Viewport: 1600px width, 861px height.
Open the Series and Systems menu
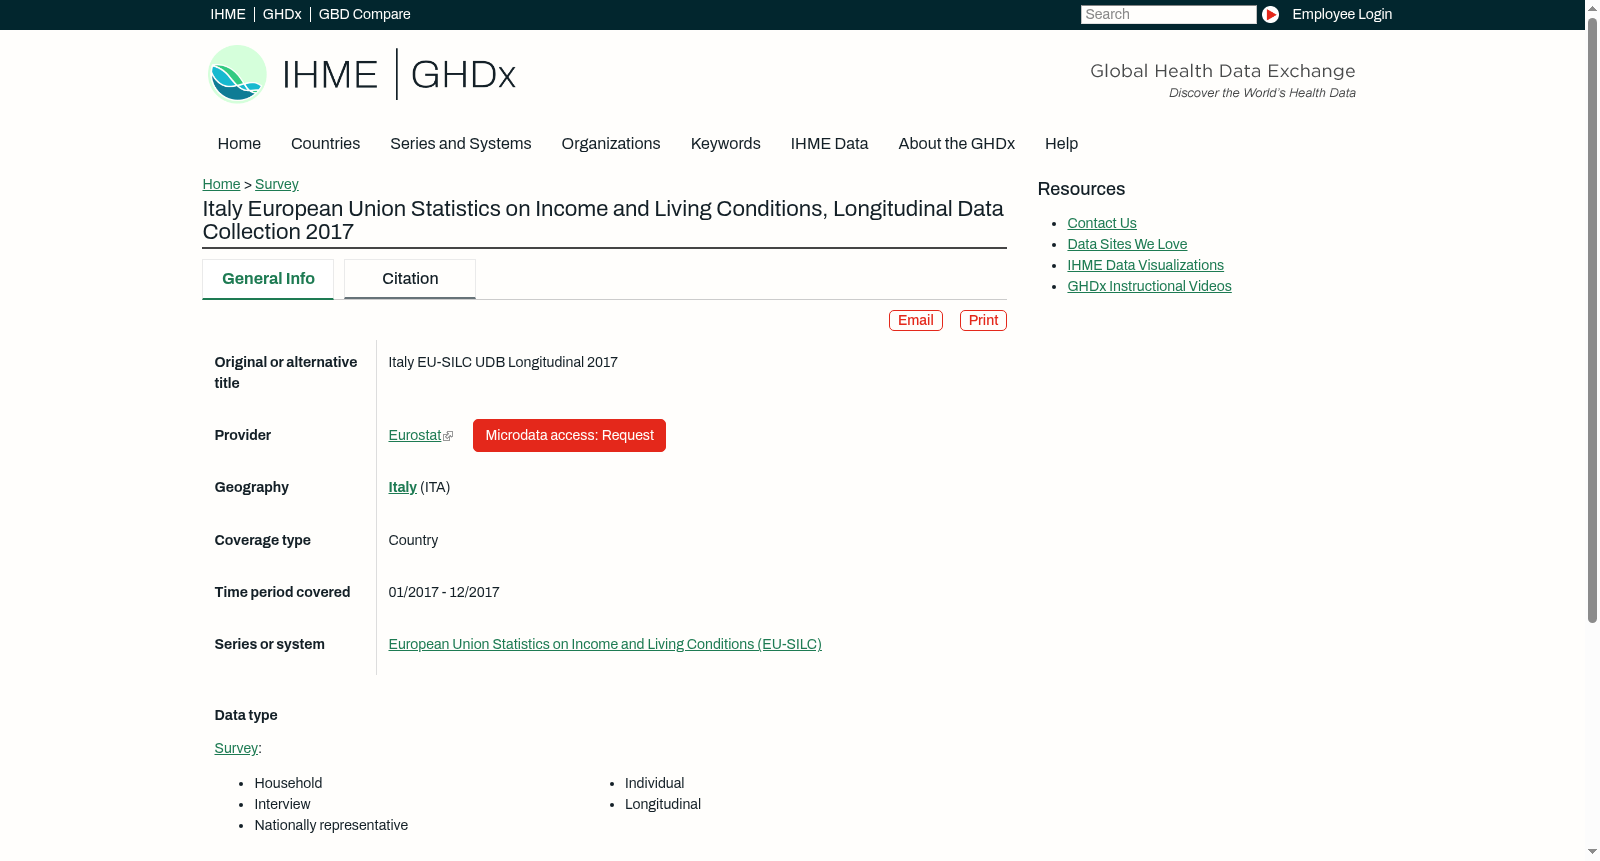(x=461, y=144)
